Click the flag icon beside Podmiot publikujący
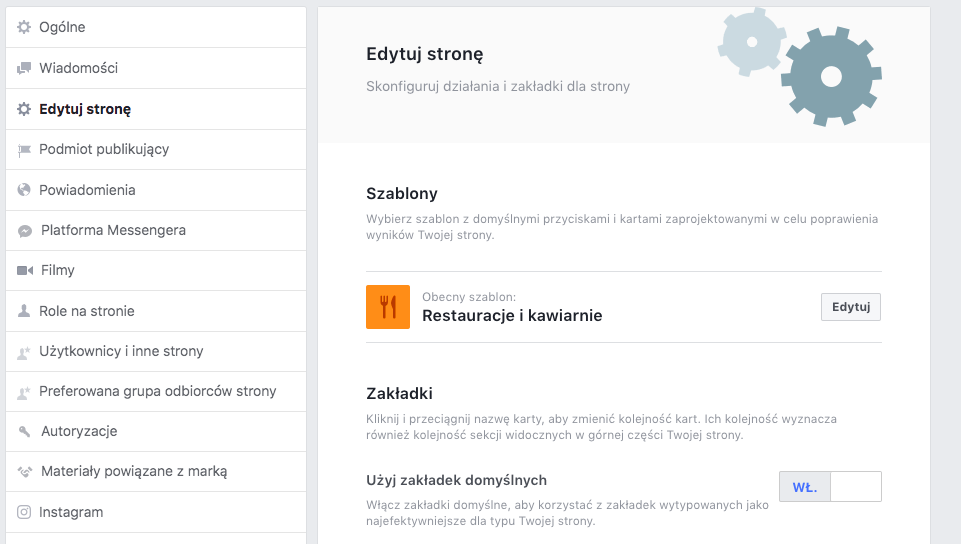The height and width of the screenshot is (544, 961). [x=24, y=150]
